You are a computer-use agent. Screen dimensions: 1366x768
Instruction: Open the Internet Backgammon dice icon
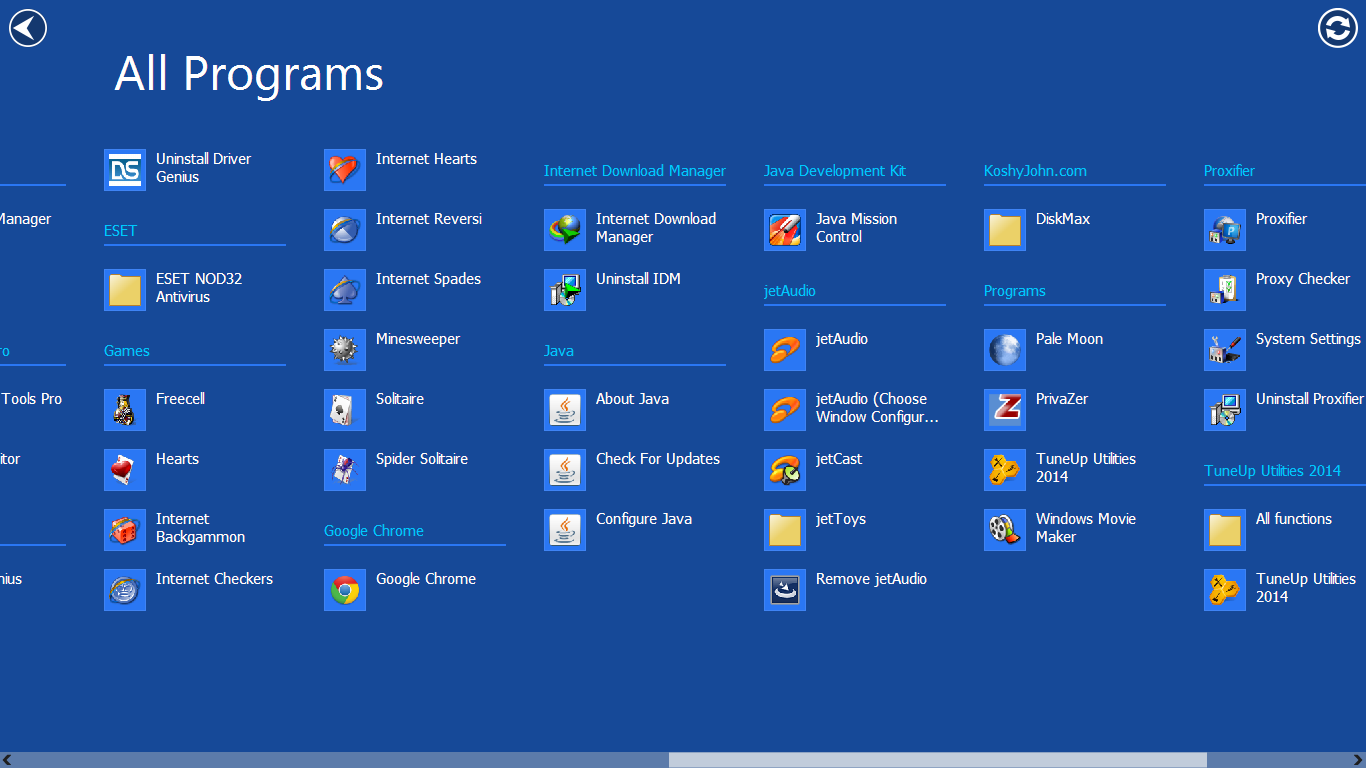[x=125, y=530]
